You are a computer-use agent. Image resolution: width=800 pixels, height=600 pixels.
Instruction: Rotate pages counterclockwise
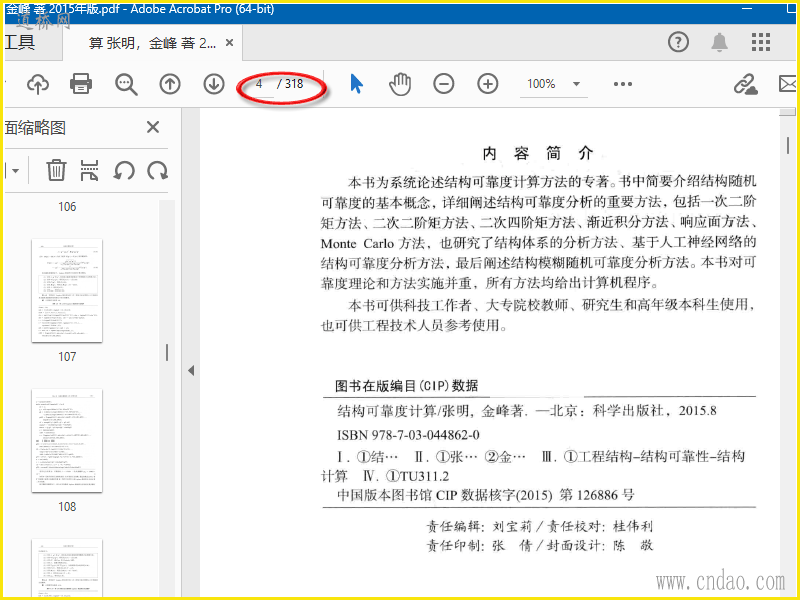pos(124,170)
